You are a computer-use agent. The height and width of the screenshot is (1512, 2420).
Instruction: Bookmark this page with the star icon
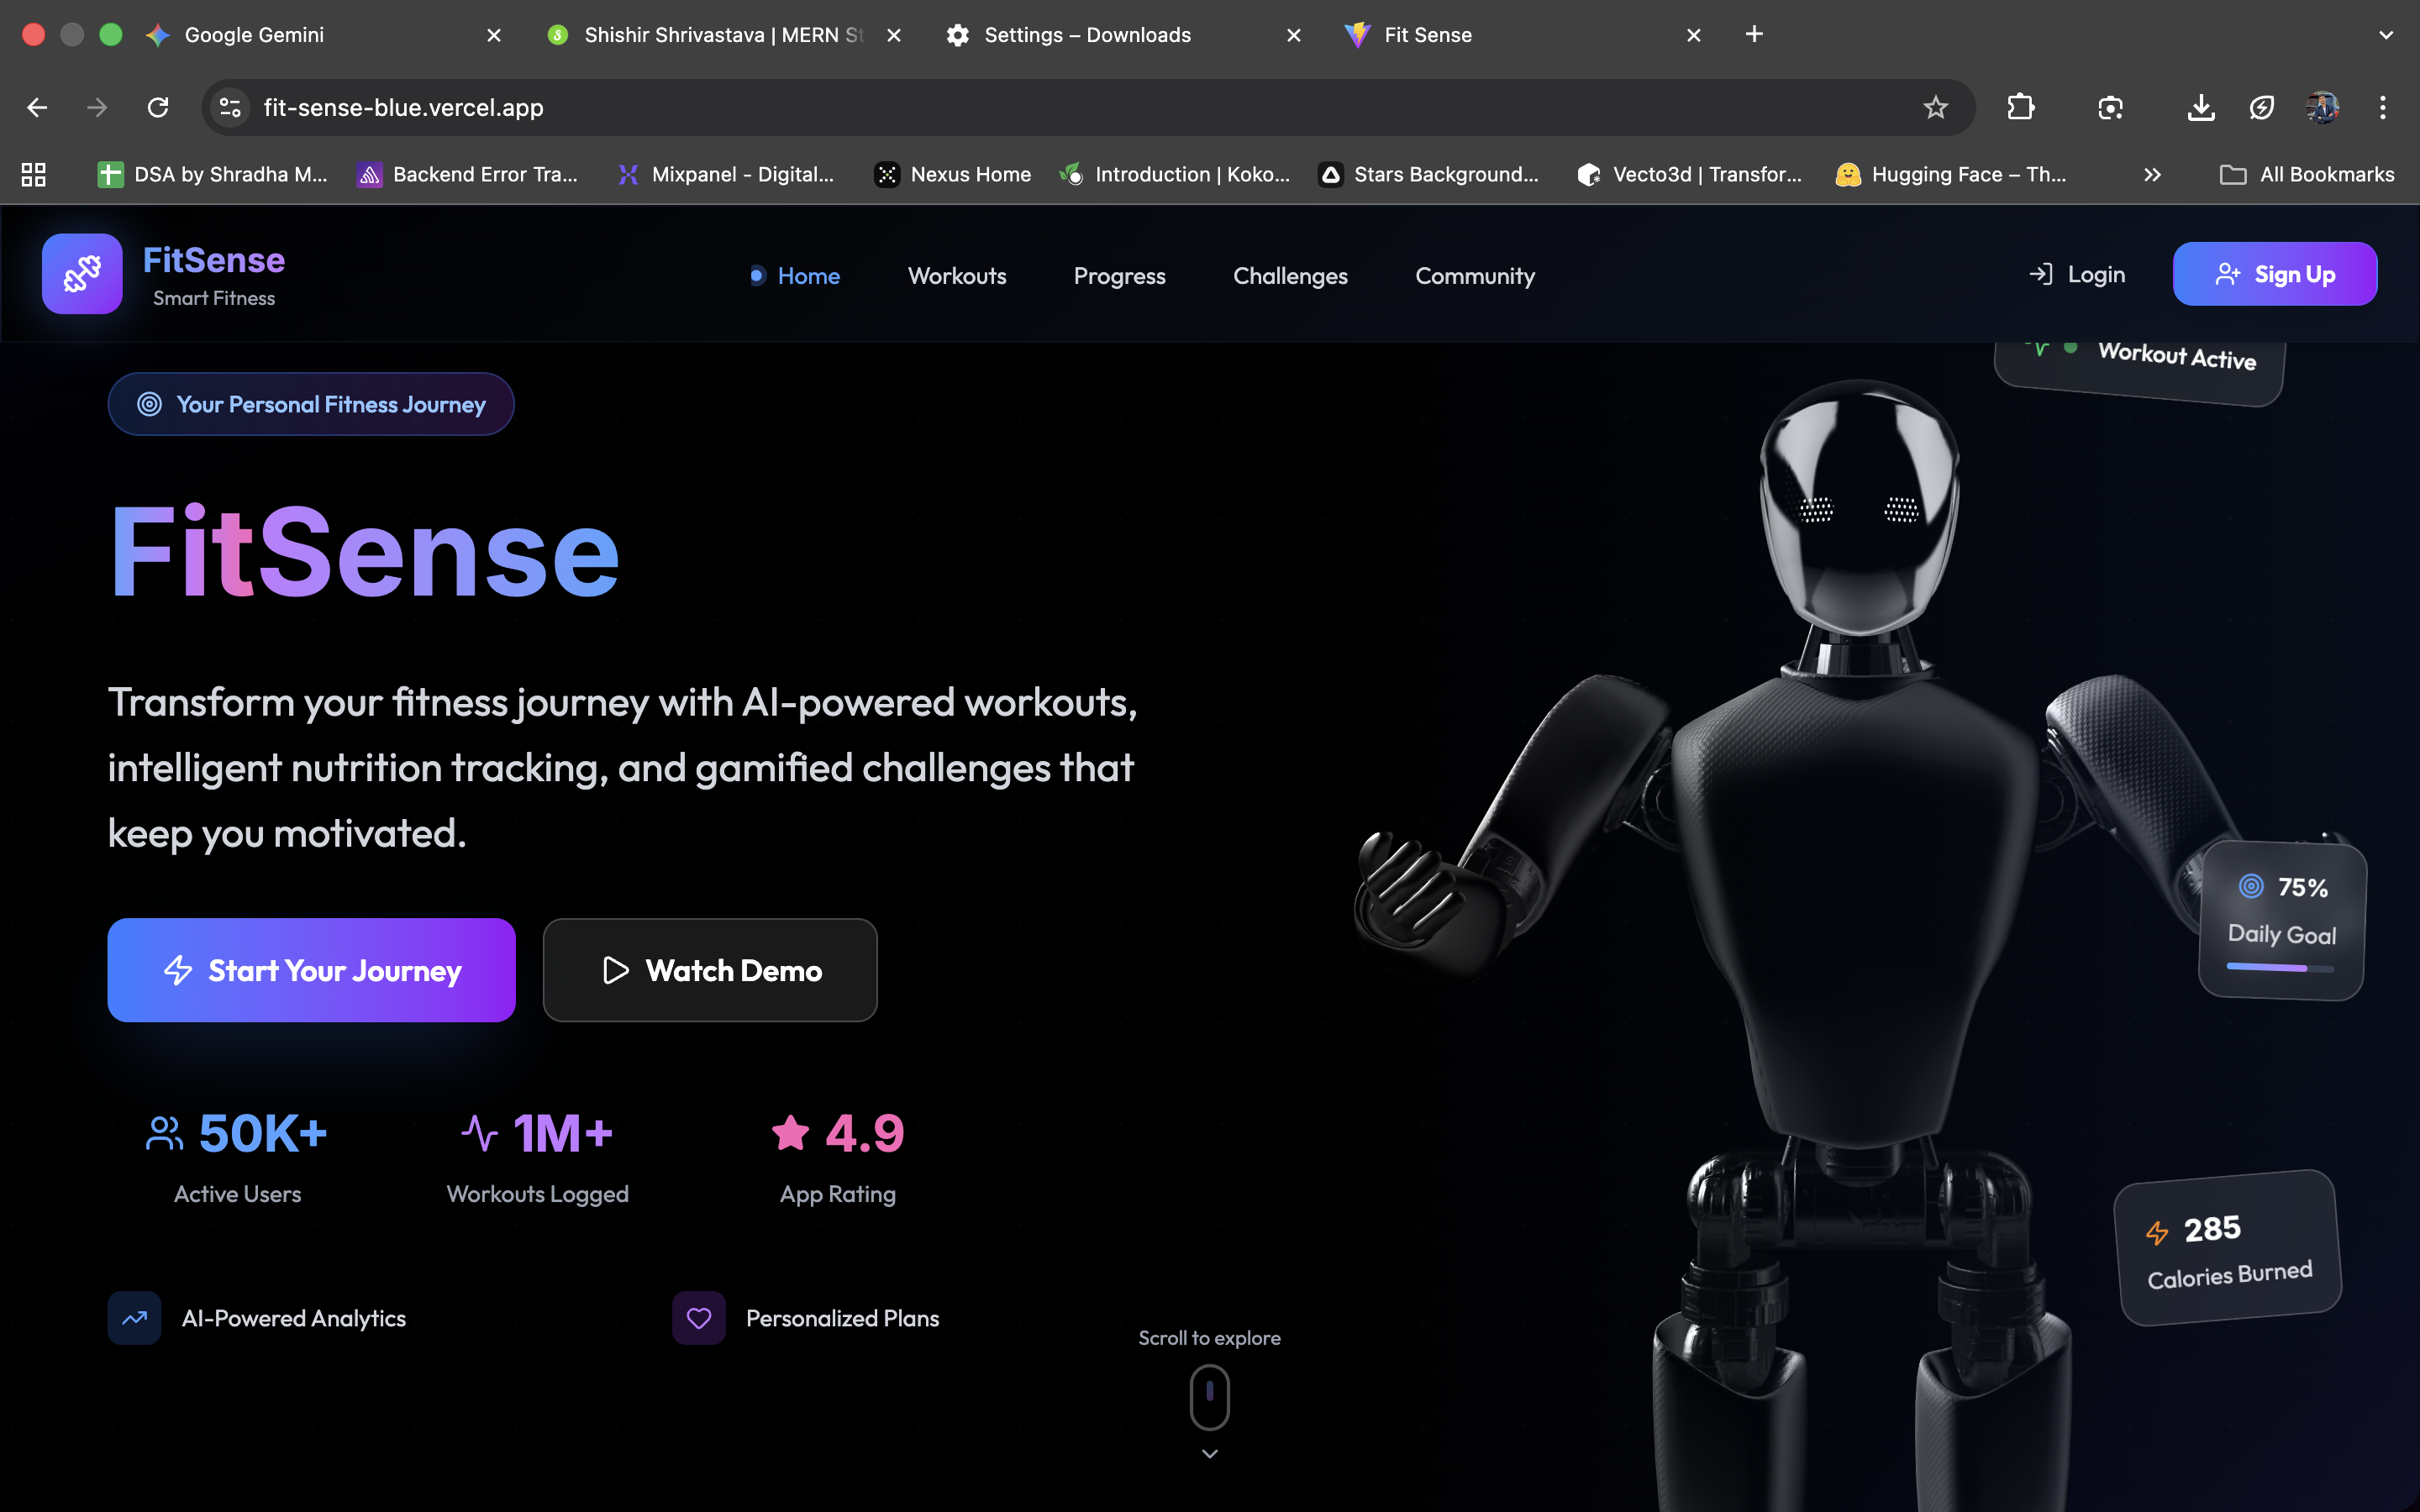pos(1936,107)
